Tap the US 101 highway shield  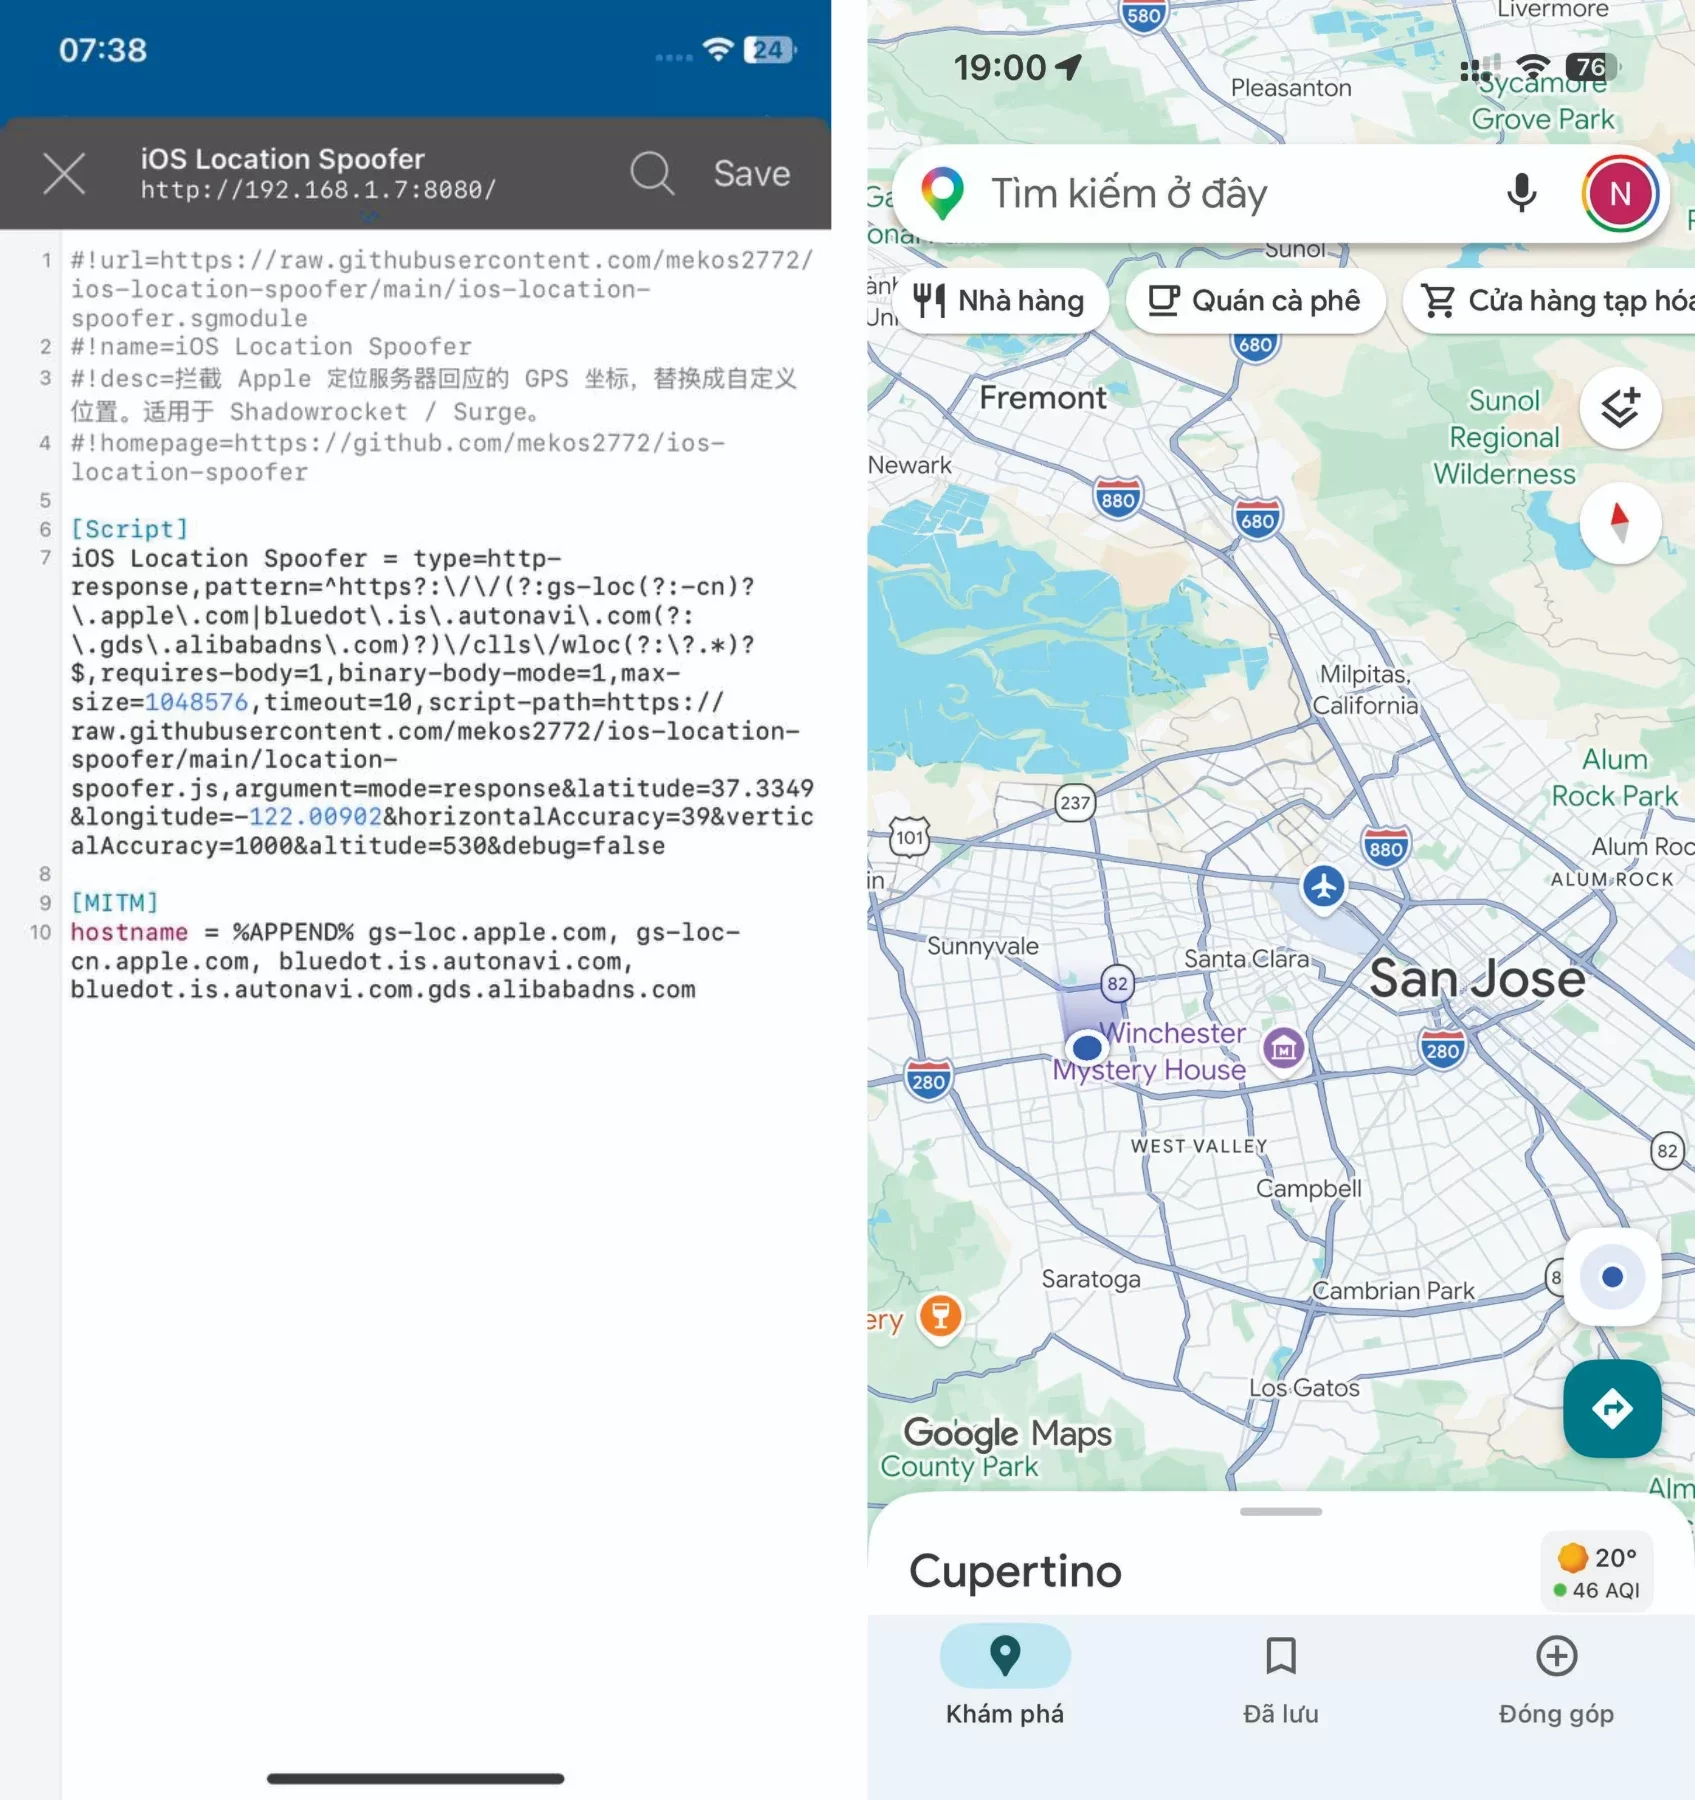click(909, 837)
